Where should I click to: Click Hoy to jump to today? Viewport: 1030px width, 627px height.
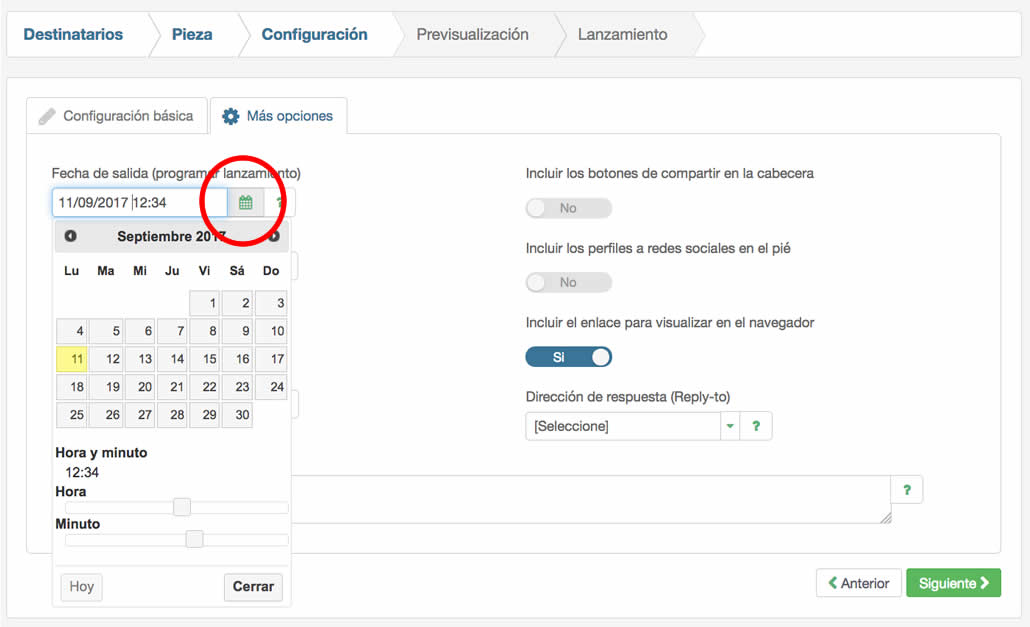(x=80, y=587)
